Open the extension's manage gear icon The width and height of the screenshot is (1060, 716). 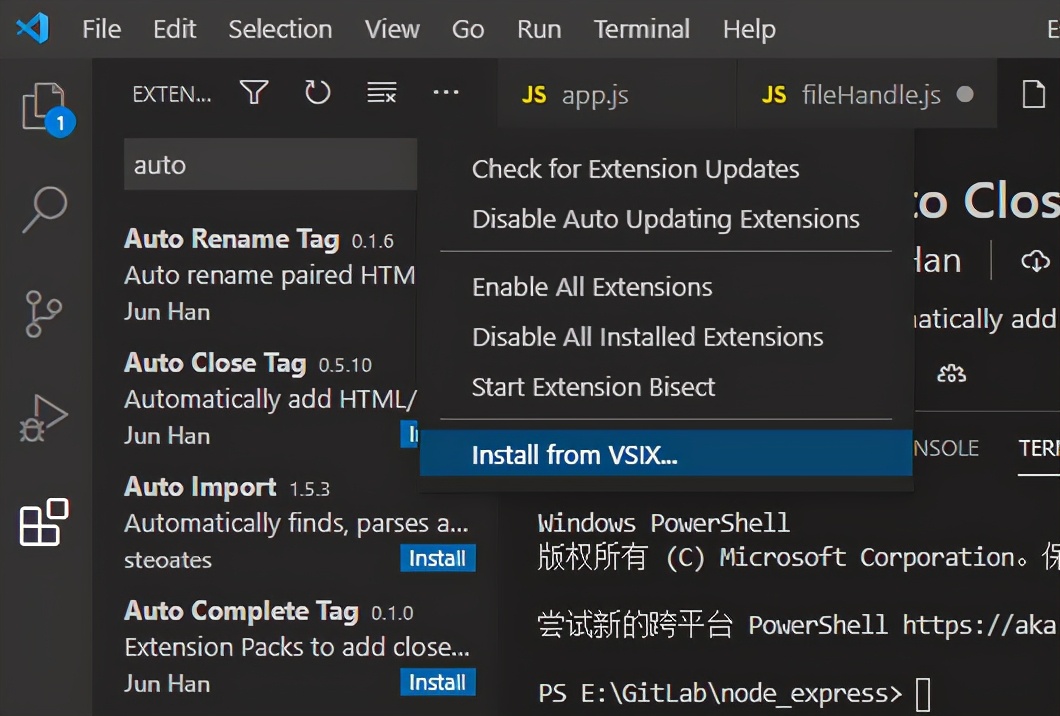(950, 372)
